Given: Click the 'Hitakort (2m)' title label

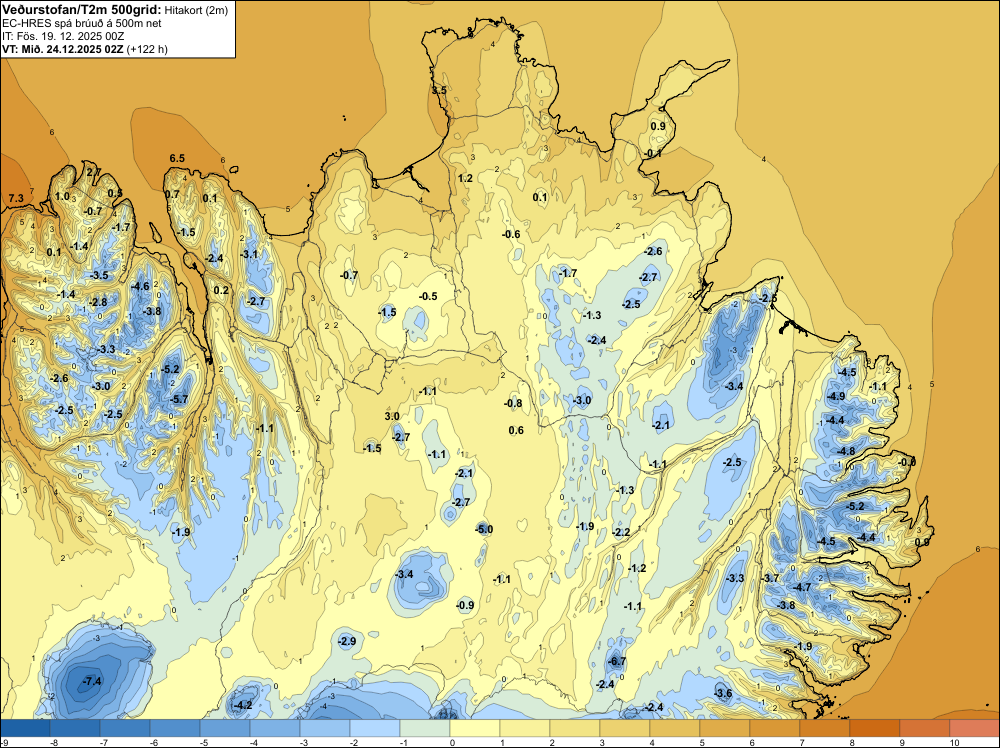Looking at the screenshot, I should (x=196, y=10).
